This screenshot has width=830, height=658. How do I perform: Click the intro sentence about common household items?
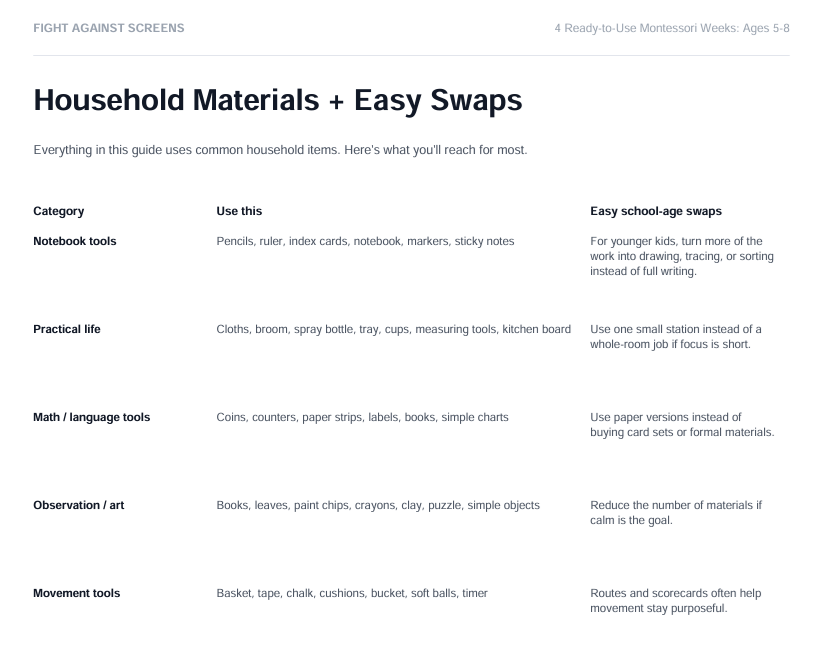pyautogui.click(x=280, y=150)
